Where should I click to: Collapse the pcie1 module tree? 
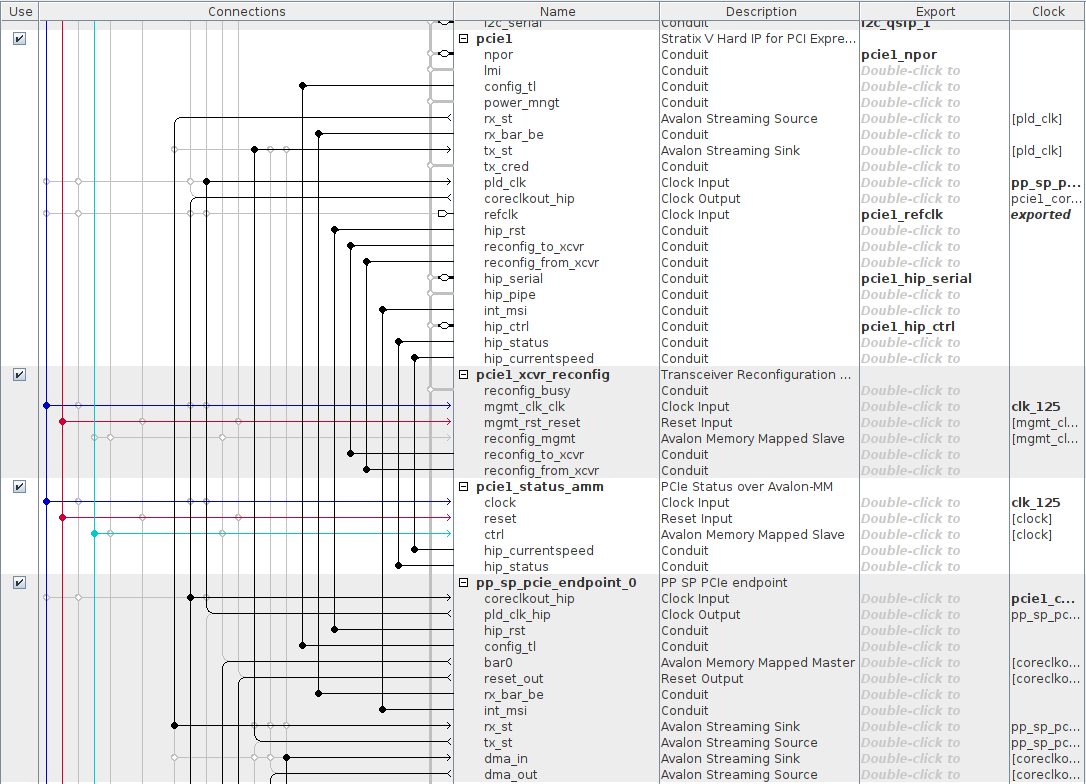(x=462, y=38)
